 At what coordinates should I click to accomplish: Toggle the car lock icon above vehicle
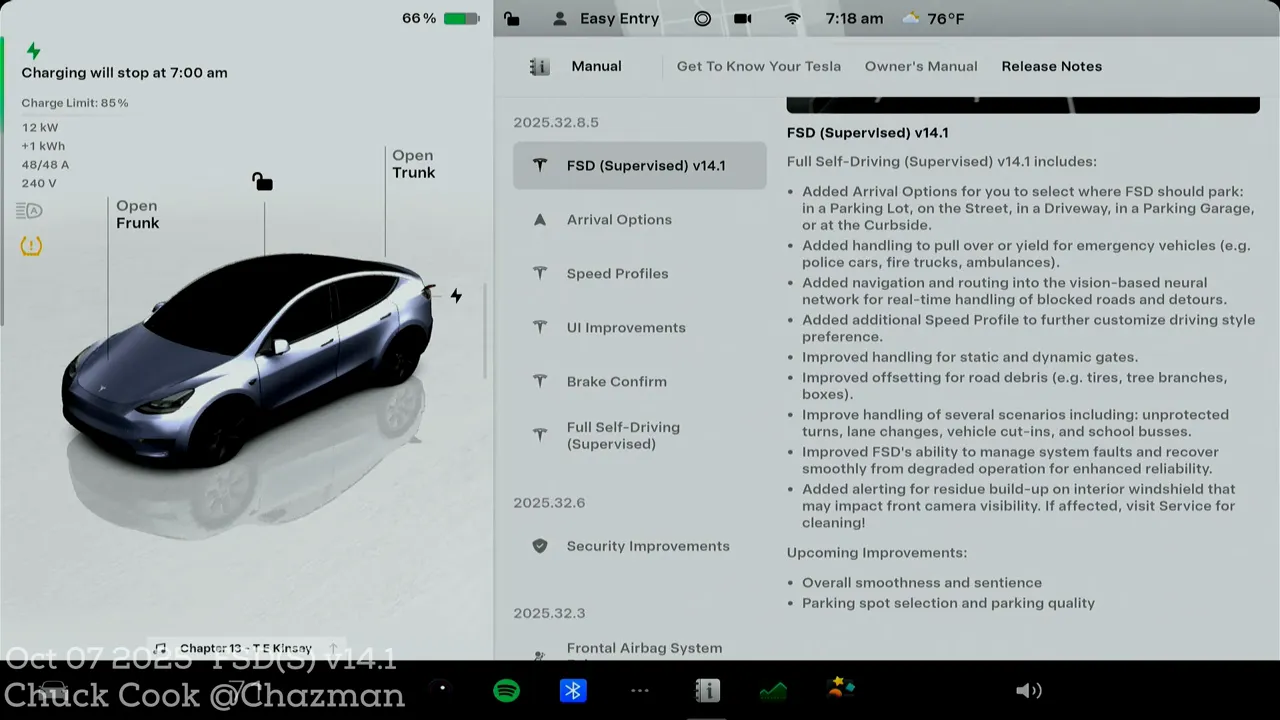point(262,181)
